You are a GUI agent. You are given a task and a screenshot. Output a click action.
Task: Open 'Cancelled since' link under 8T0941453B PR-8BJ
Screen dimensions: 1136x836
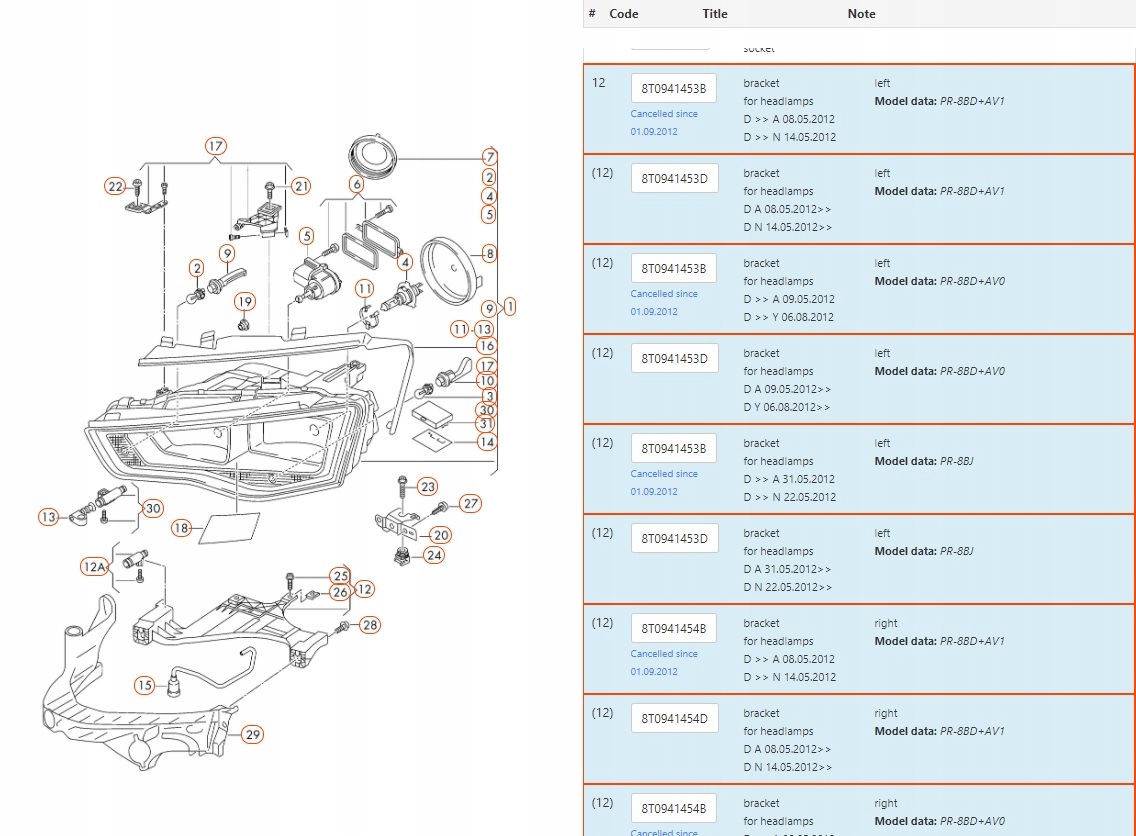coord(664,482)
